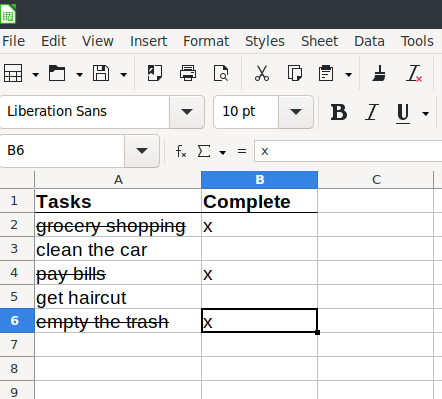Click the Clone Formatting paintbrush icon

coord(379,73)
